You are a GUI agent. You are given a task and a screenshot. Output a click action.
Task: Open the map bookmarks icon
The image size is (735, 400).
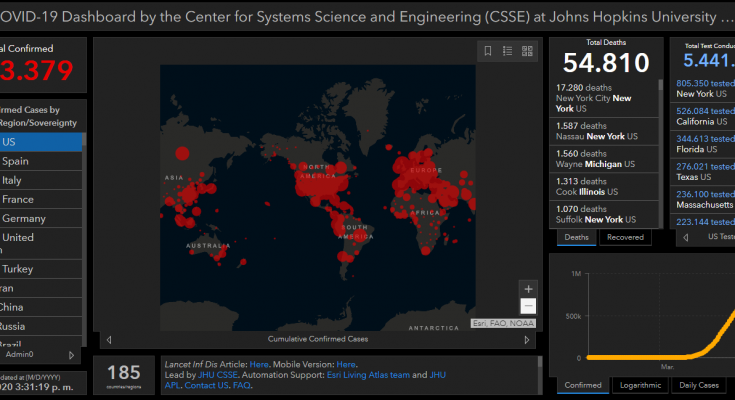point(488,51)
